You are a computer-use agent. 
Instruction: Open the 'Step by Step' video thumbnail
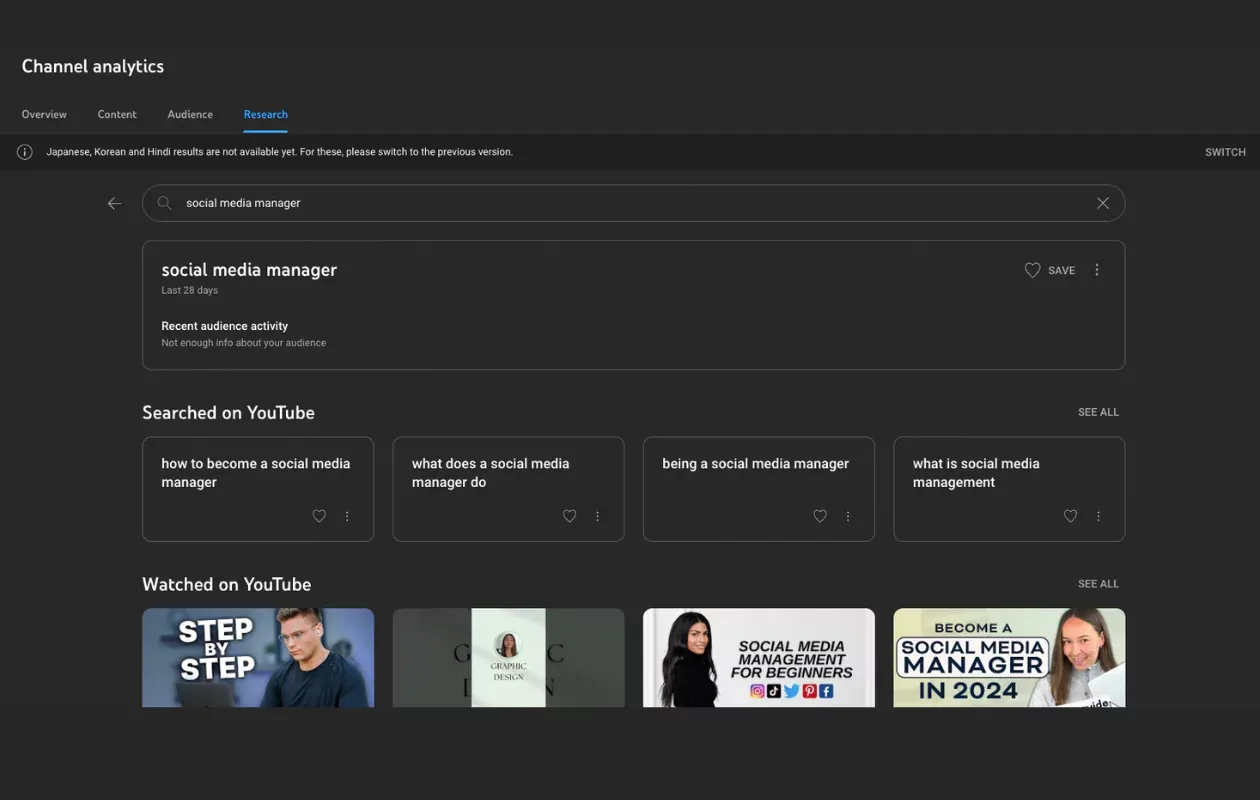[x=258, y=657]
